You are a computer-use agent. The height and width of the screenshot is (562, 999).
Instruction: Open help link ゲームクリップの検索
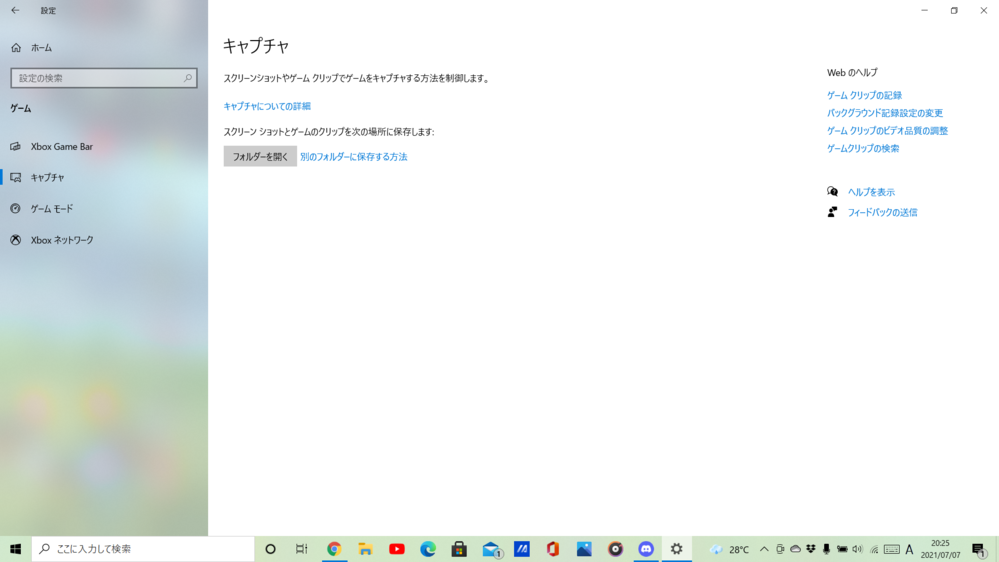point(863,148)
